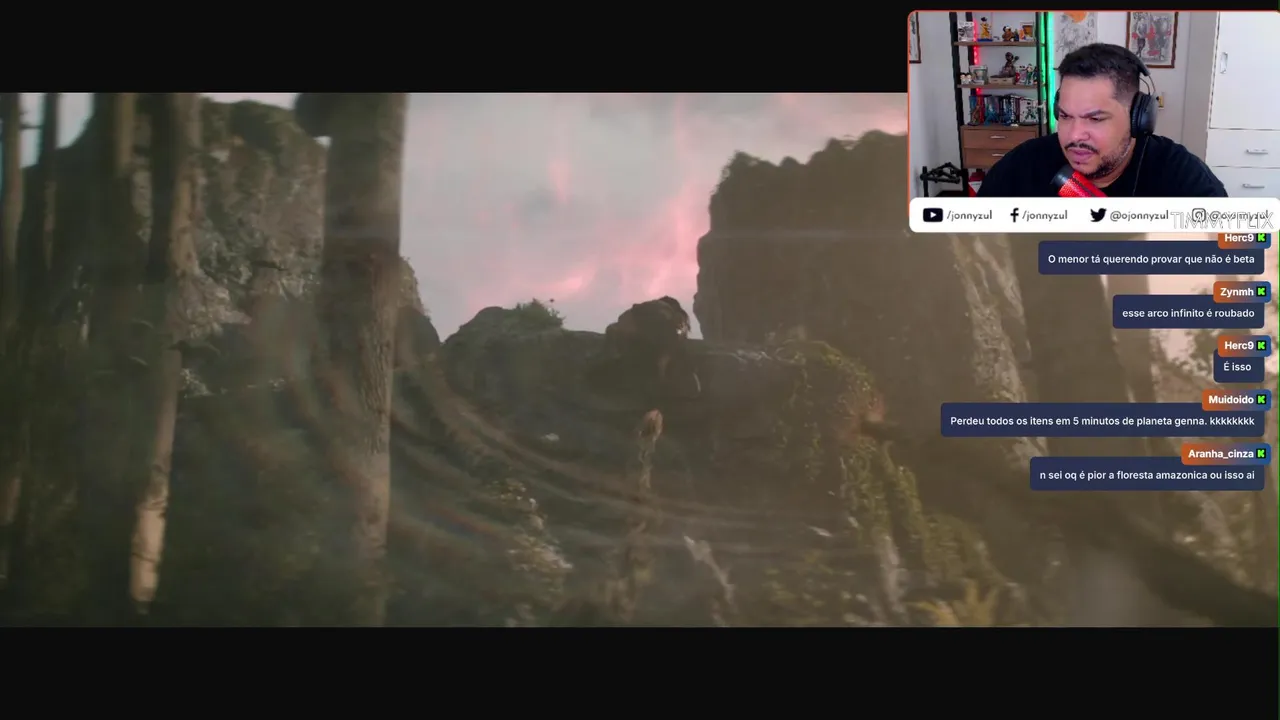Click the Kick badge beside Zynmh
The image size is (1280, 720).
coord(1262,292)
